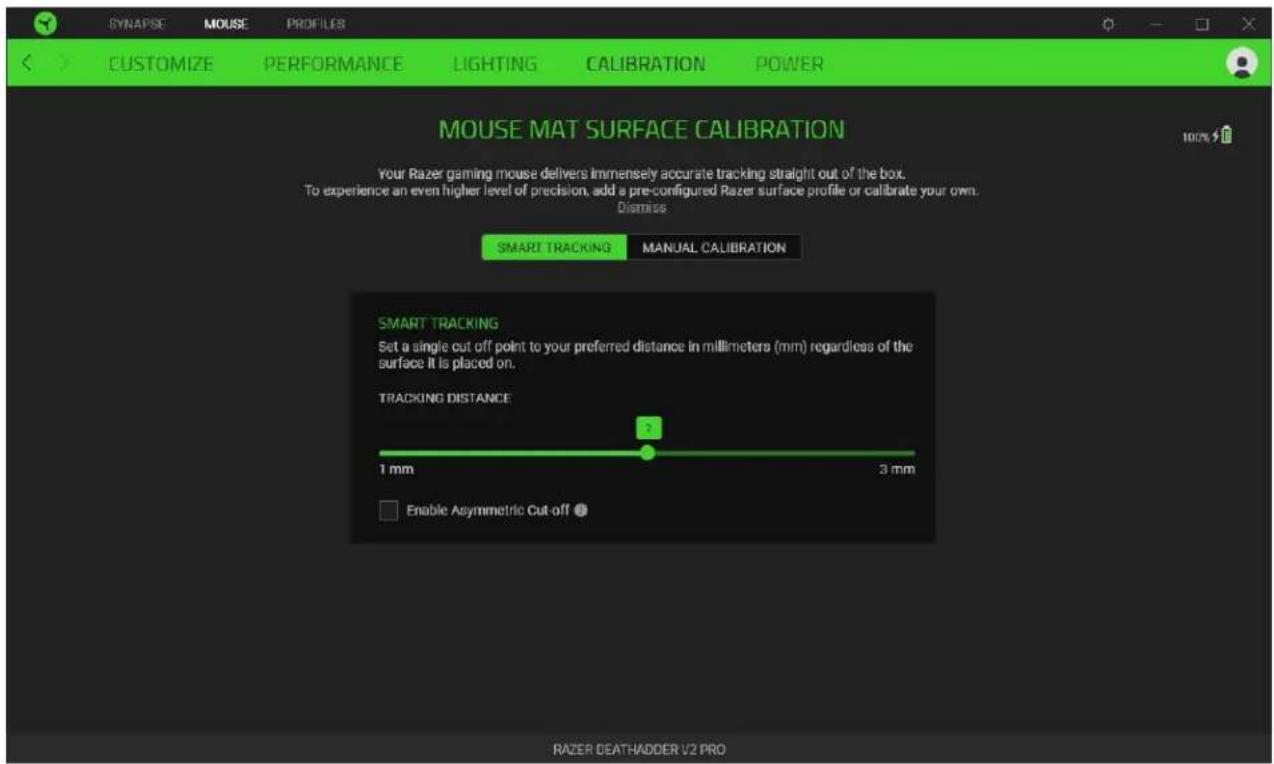
Task: Enable the Asymmetric Cut-off checkbox
Action: [388, 510]
